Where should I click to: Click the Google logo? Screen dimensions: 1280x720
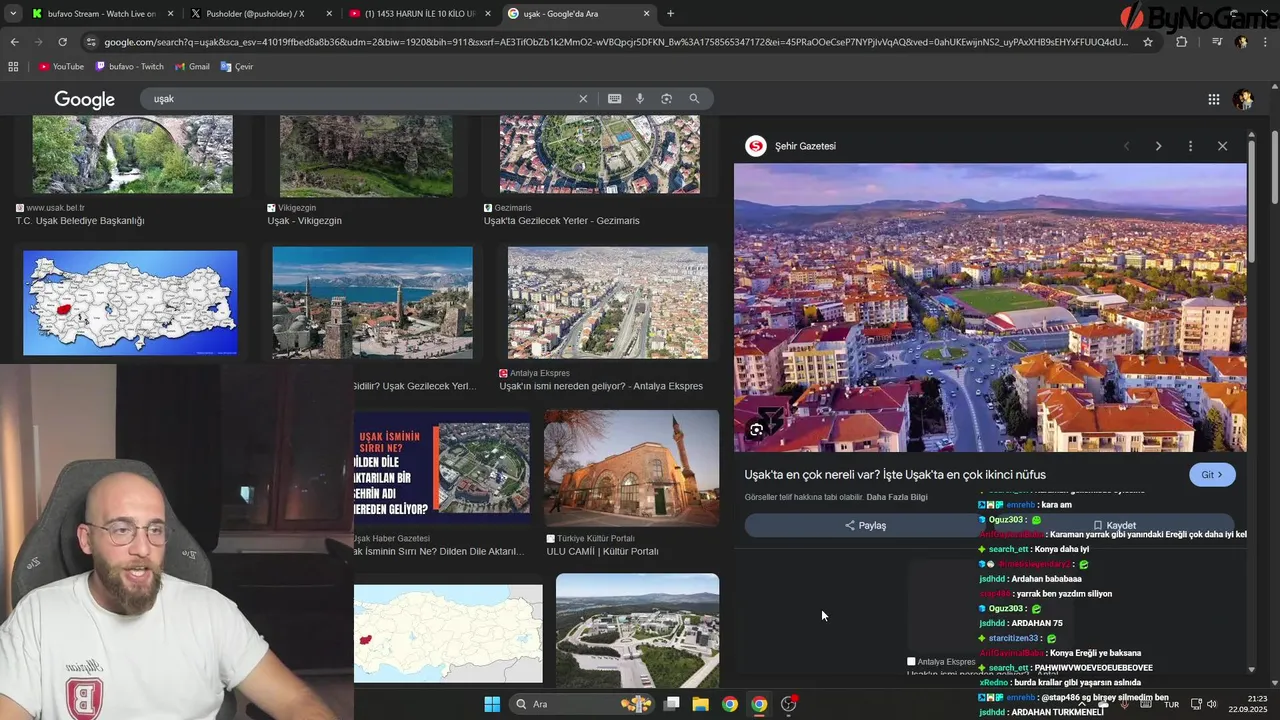pyautogui.click(x=85, y=99)
